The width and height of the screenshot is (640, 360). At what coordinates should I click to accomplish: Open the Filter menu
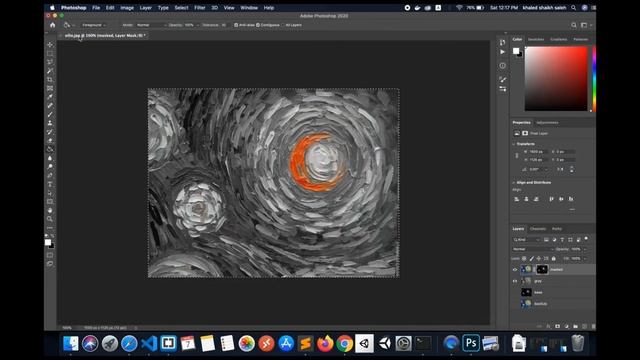200,7
